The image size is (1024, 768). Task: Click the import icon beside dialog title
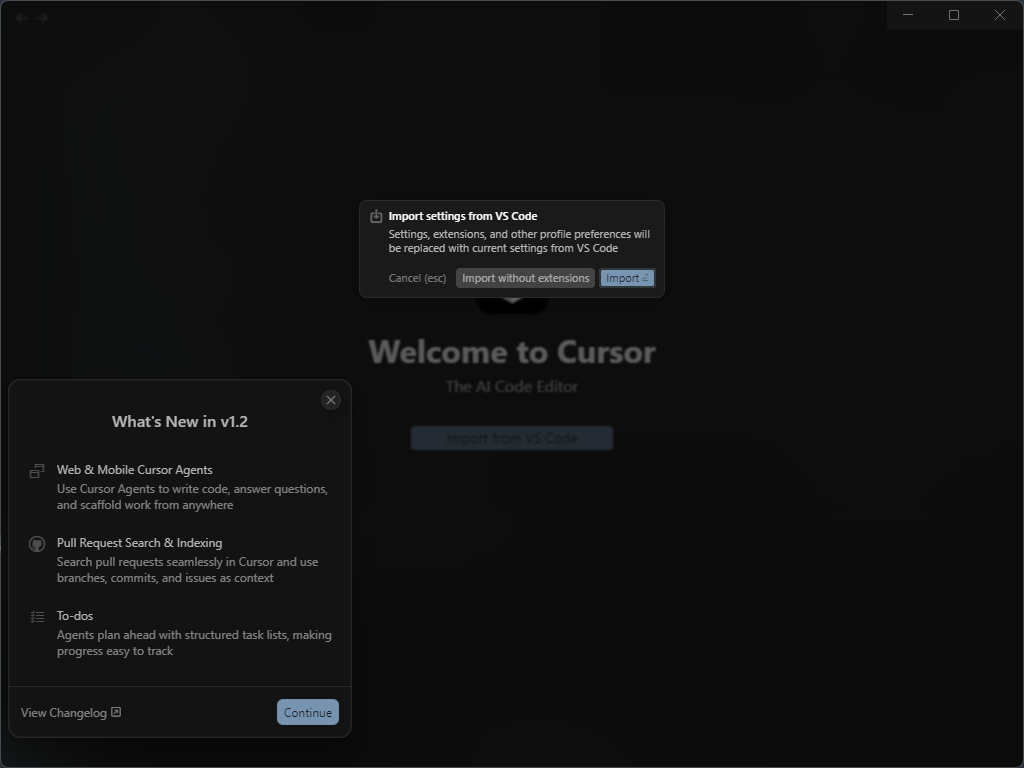pyautogui.click(x=376, y=216)
